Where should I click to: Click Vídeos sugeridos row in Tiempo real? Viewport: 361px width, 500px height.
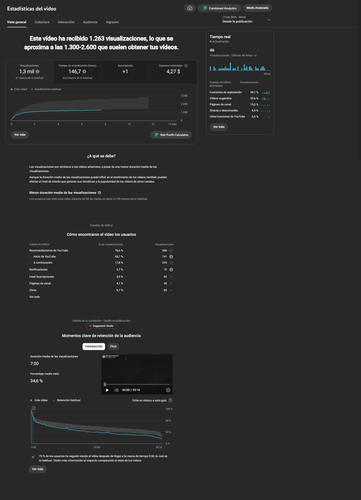[240, 98]
